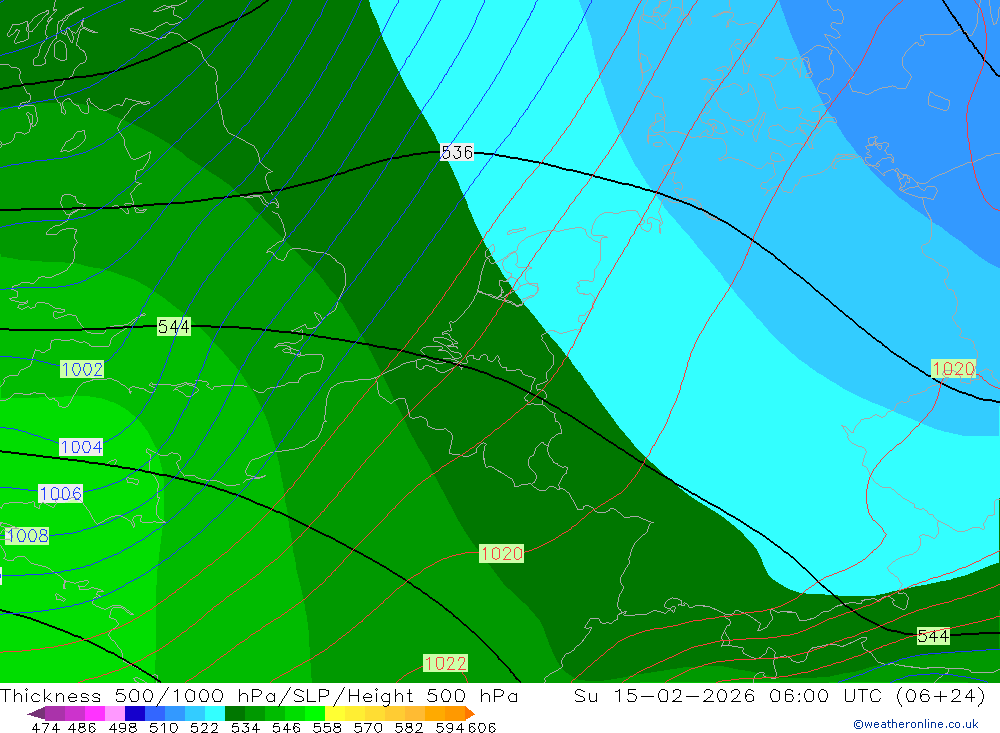Click the 570 legend value
The width and height of the screenshot is (1000, 733).
[x=367, y=727]
